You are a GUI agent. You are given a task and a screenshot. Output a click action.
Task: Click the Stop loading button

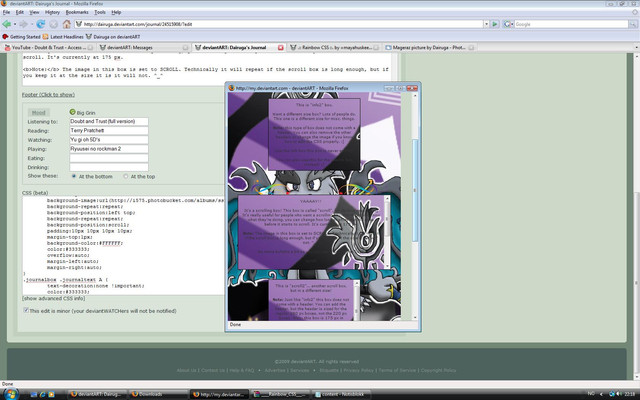(53, 24)
